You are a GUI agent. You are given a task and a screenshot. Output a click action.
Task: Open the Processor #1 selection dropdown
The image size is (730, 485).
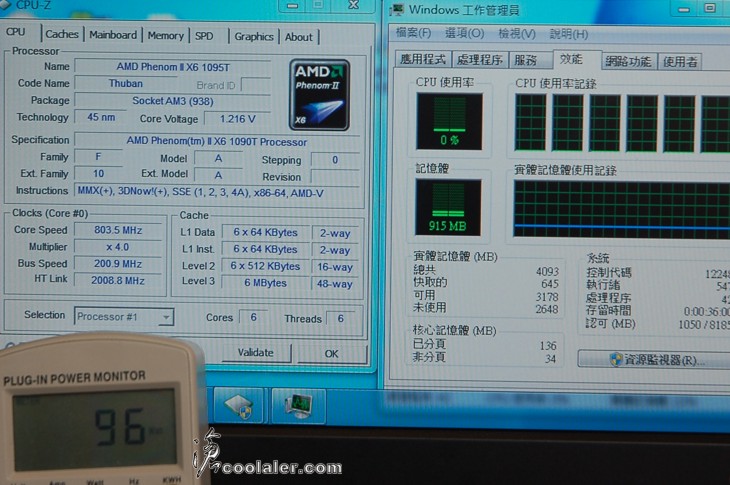click(x=124, y=317)
